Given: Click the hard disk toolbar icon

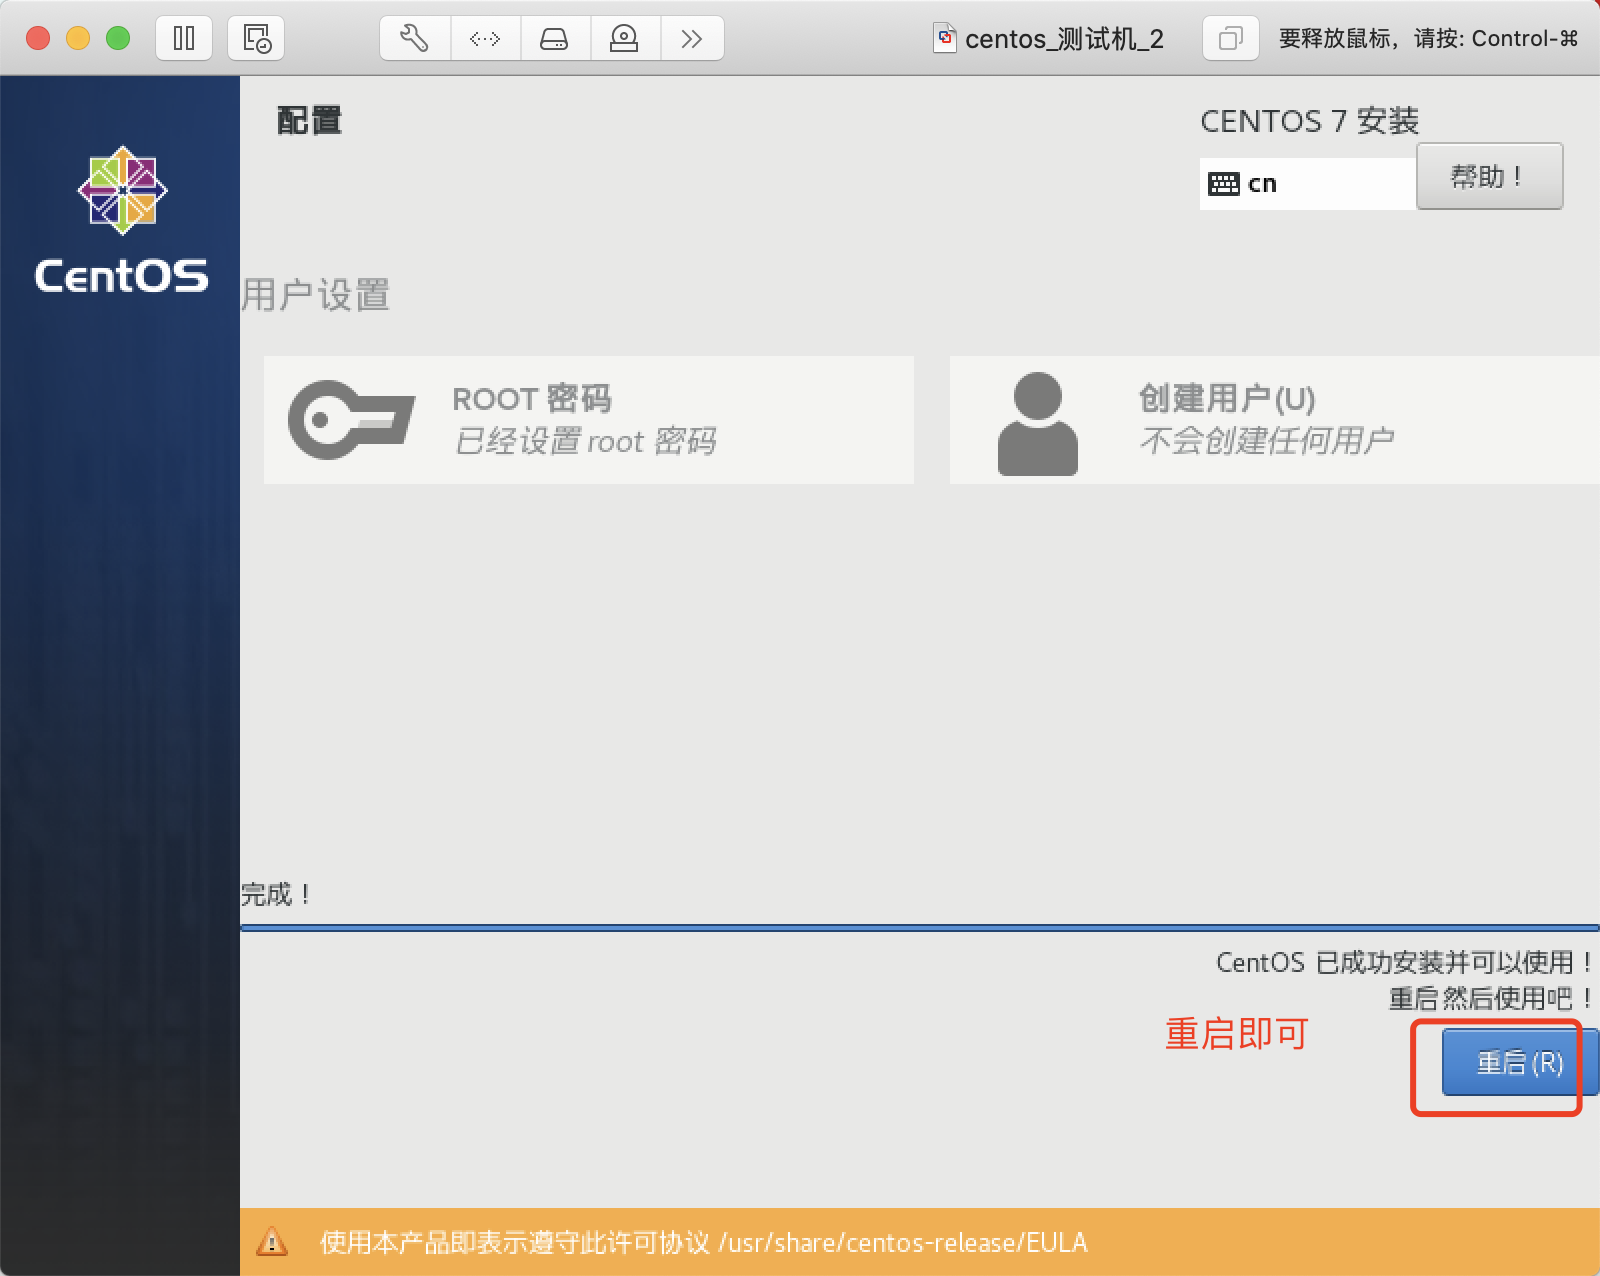Looking at the screenshot, I should tap(555, 39).
